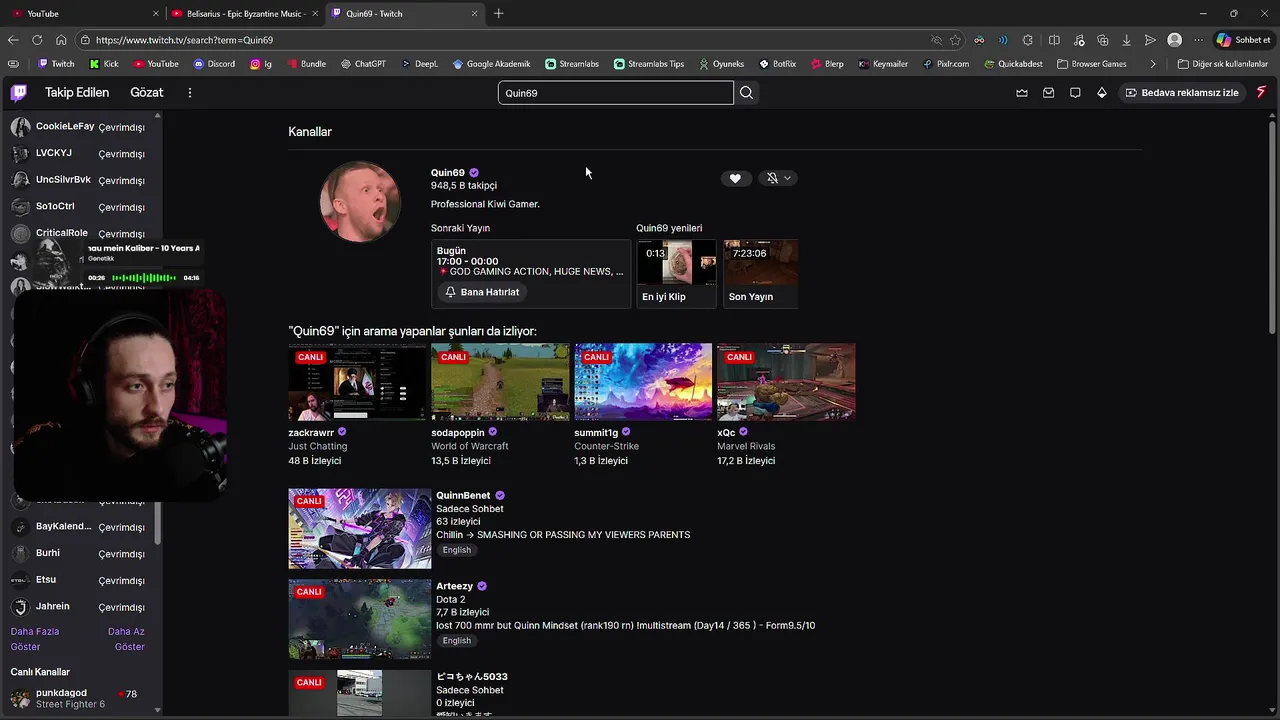Screen dimensions: 1280x720
Task: Open the Twitch three-dot more menu
Action: [189, 92]
